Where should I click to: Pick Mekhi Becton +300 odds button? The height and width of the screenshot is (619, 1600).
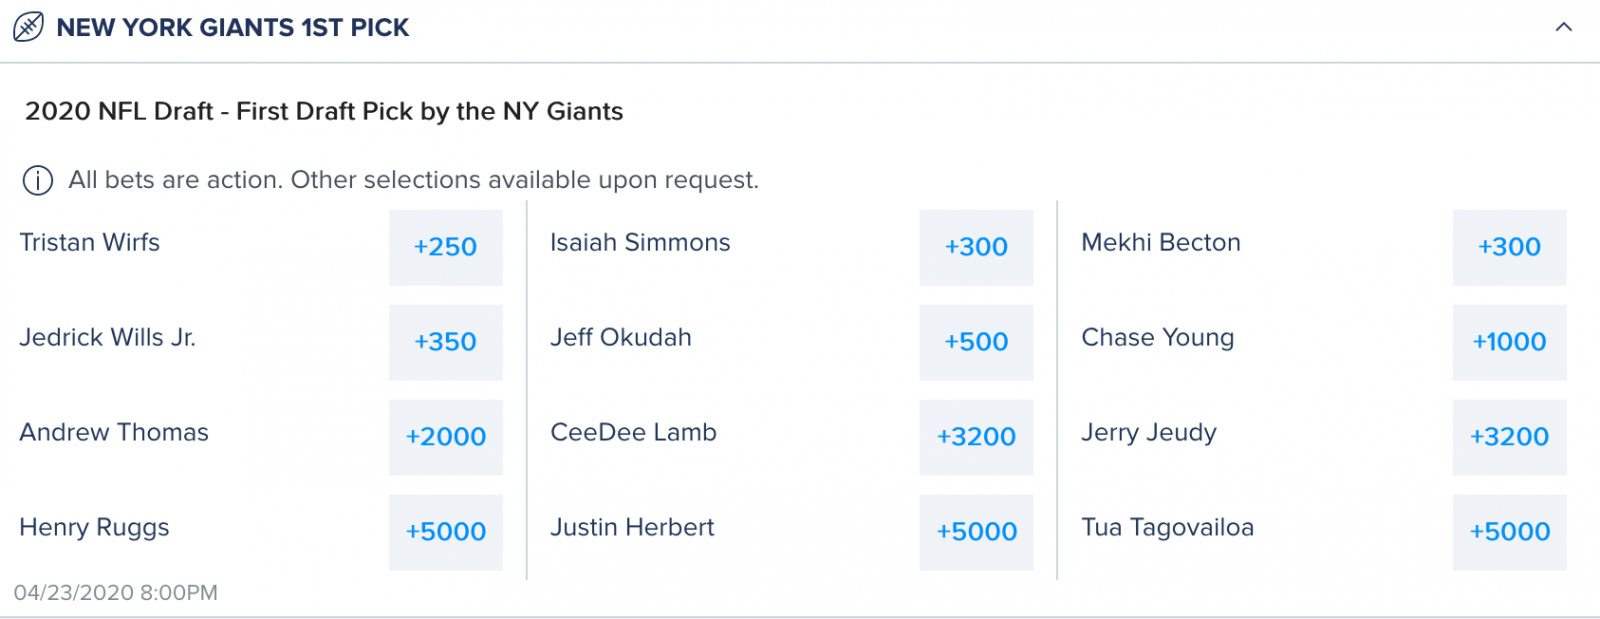point(1509,247)
